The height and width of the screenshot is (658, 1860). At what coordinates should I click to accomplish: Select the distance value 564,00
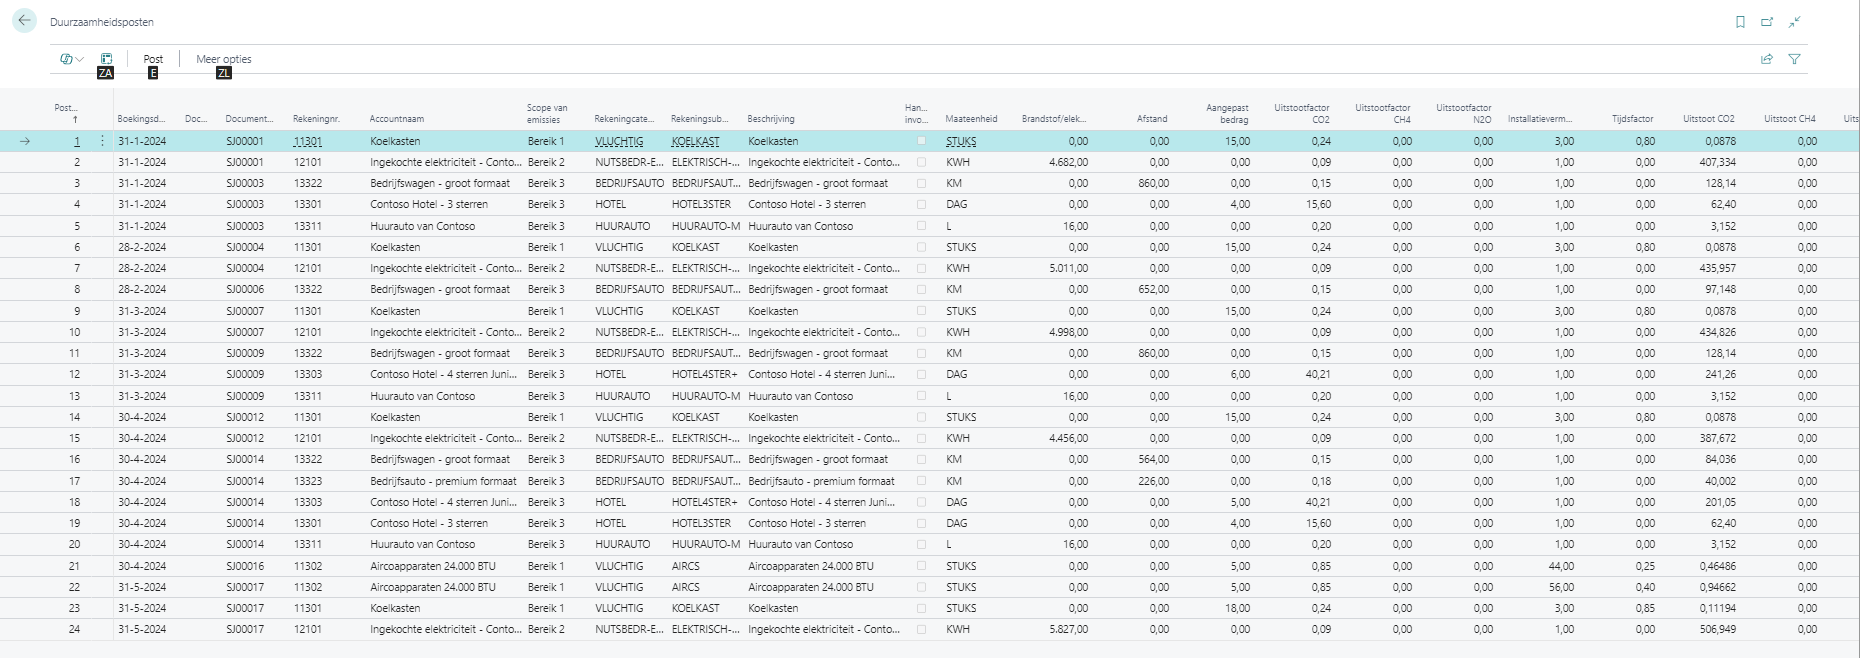(1153, 459)
